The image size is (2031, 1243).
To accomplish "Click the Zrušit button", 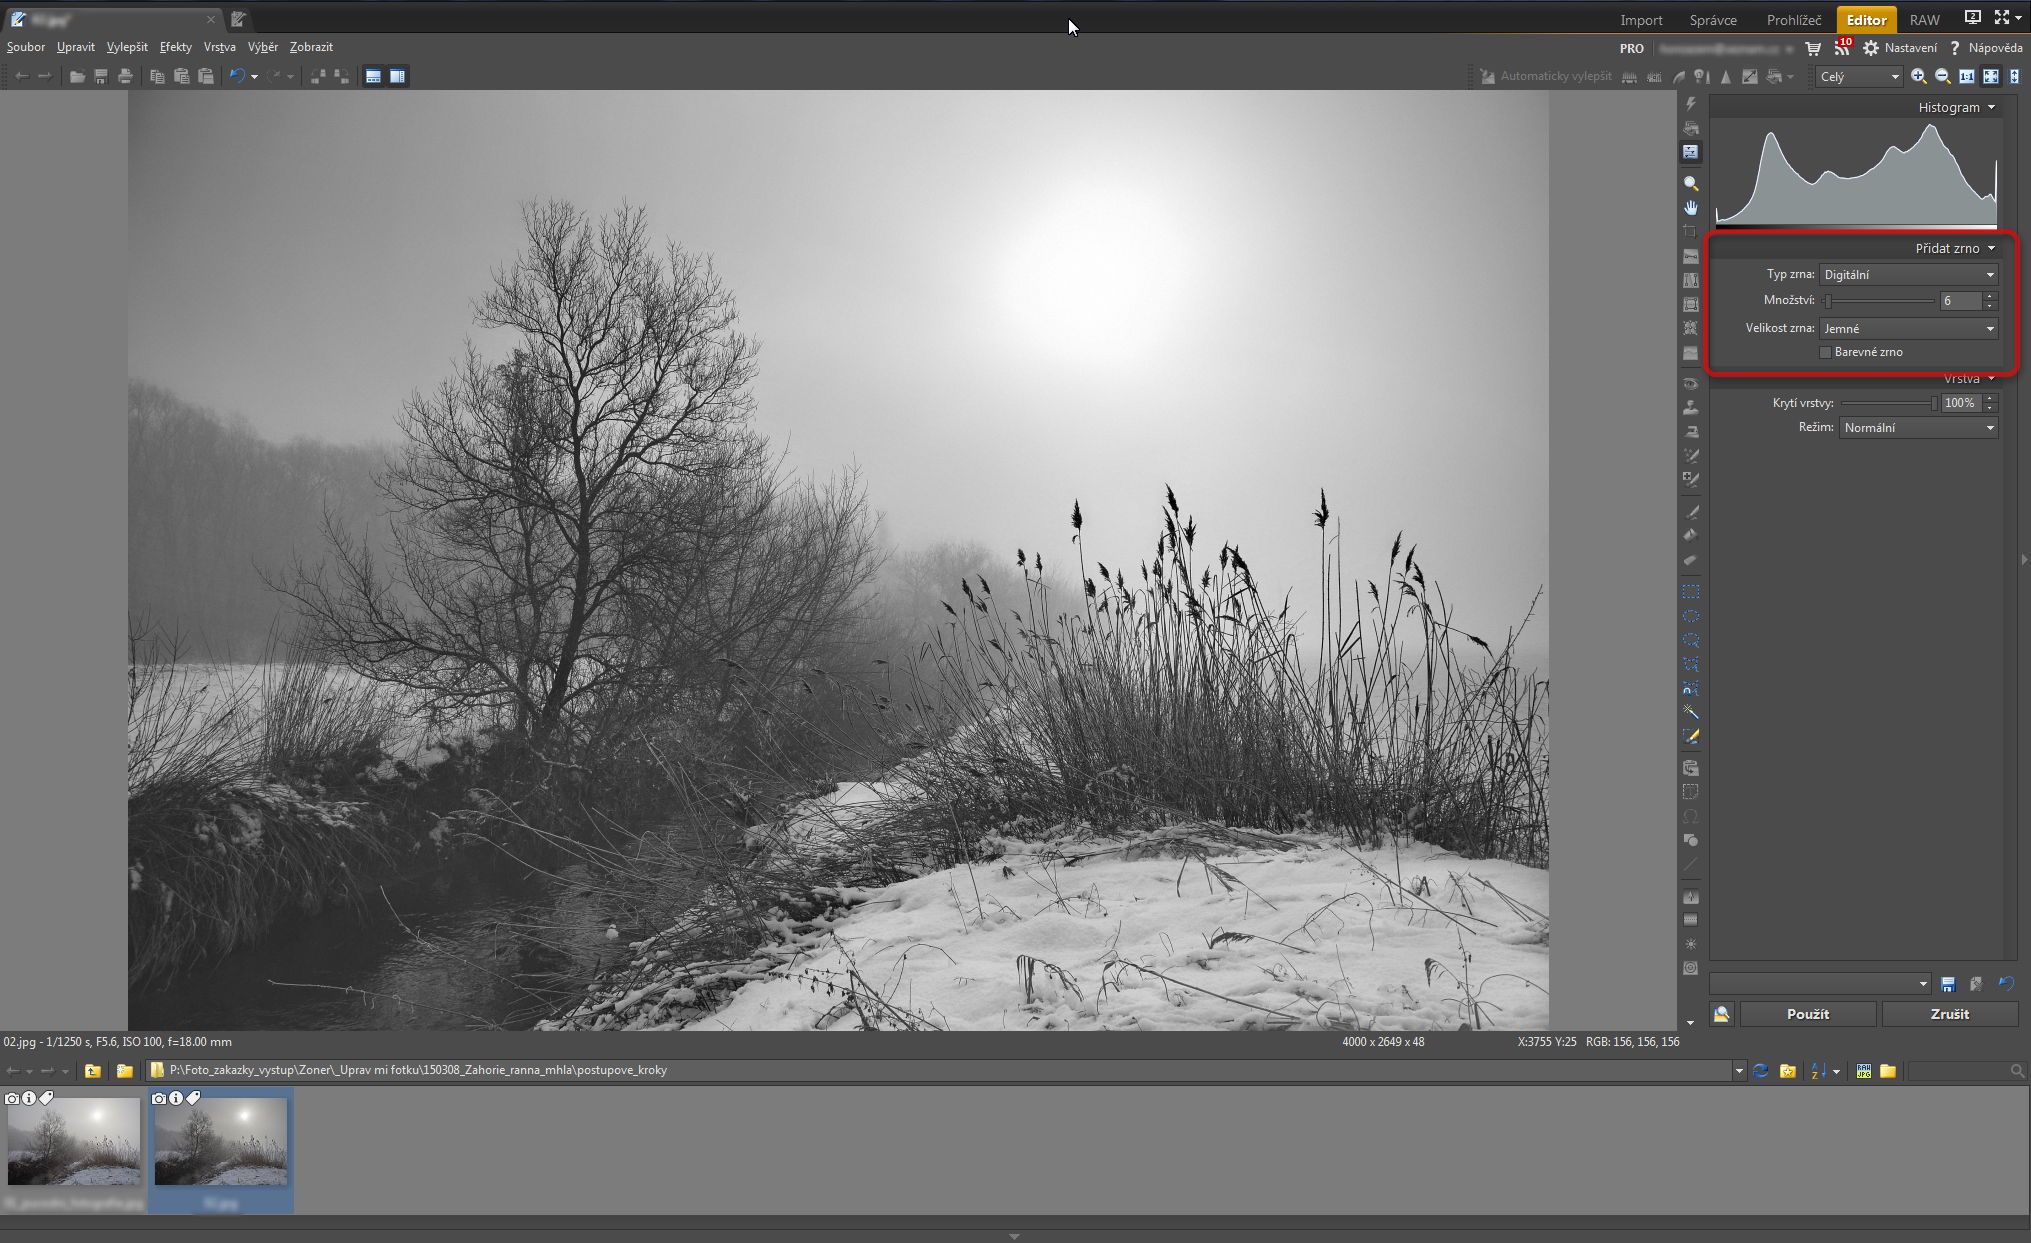I will coord(1949,1014).
